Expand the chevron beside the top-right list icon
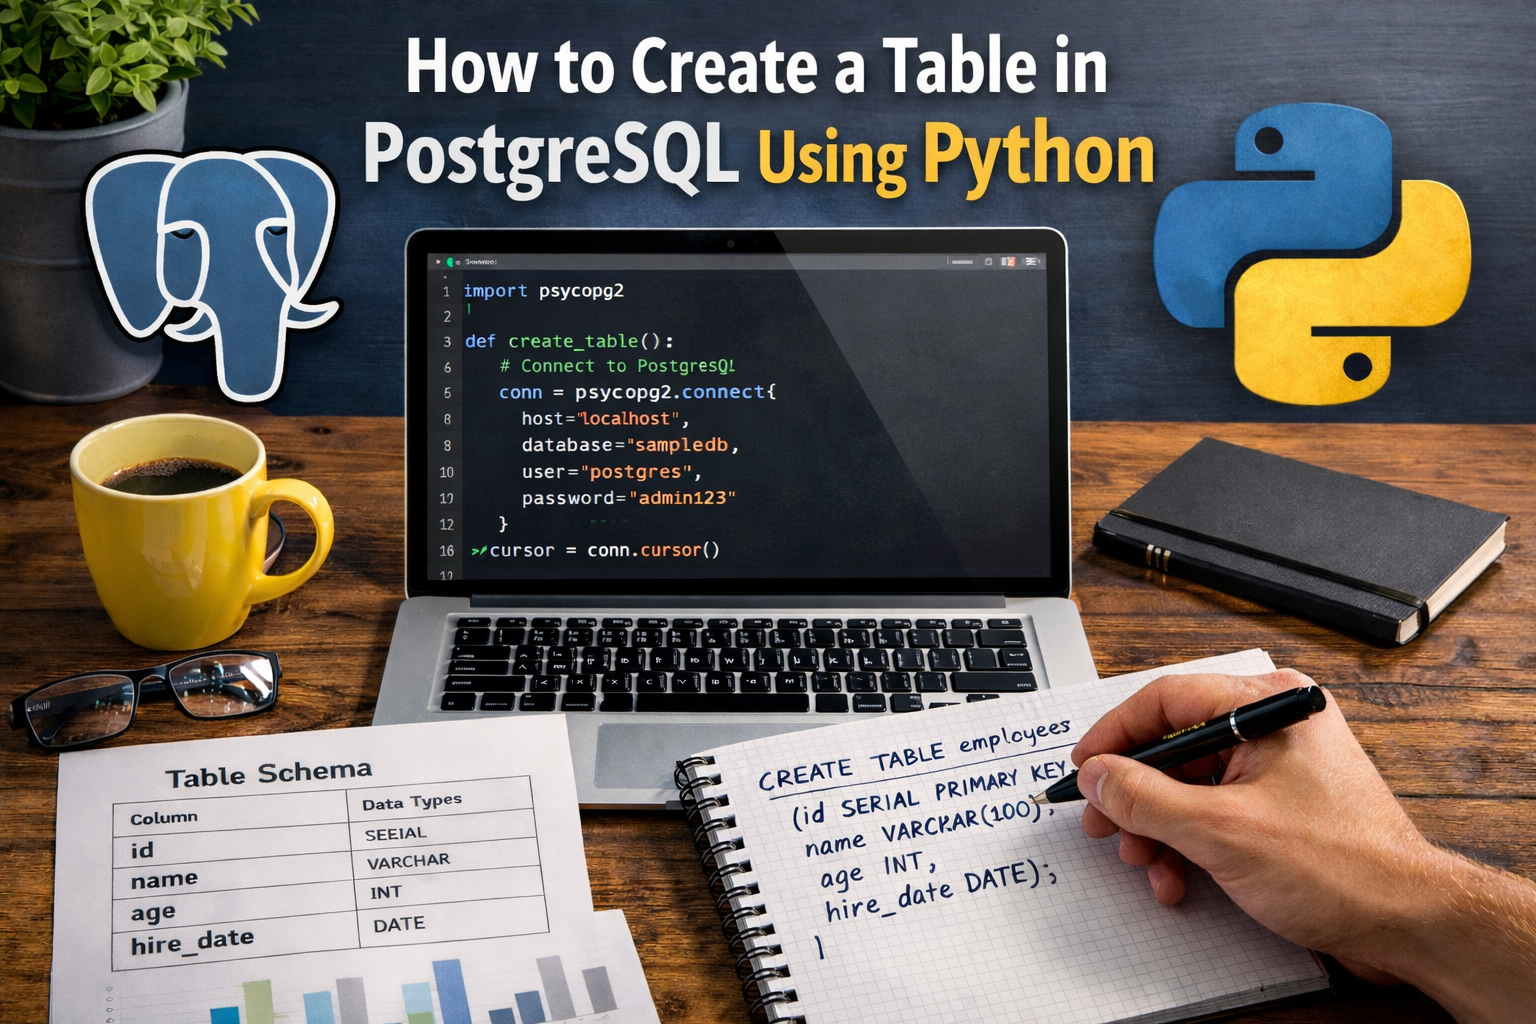Screen dimensions: 1536x1024 click(1041, 261)
